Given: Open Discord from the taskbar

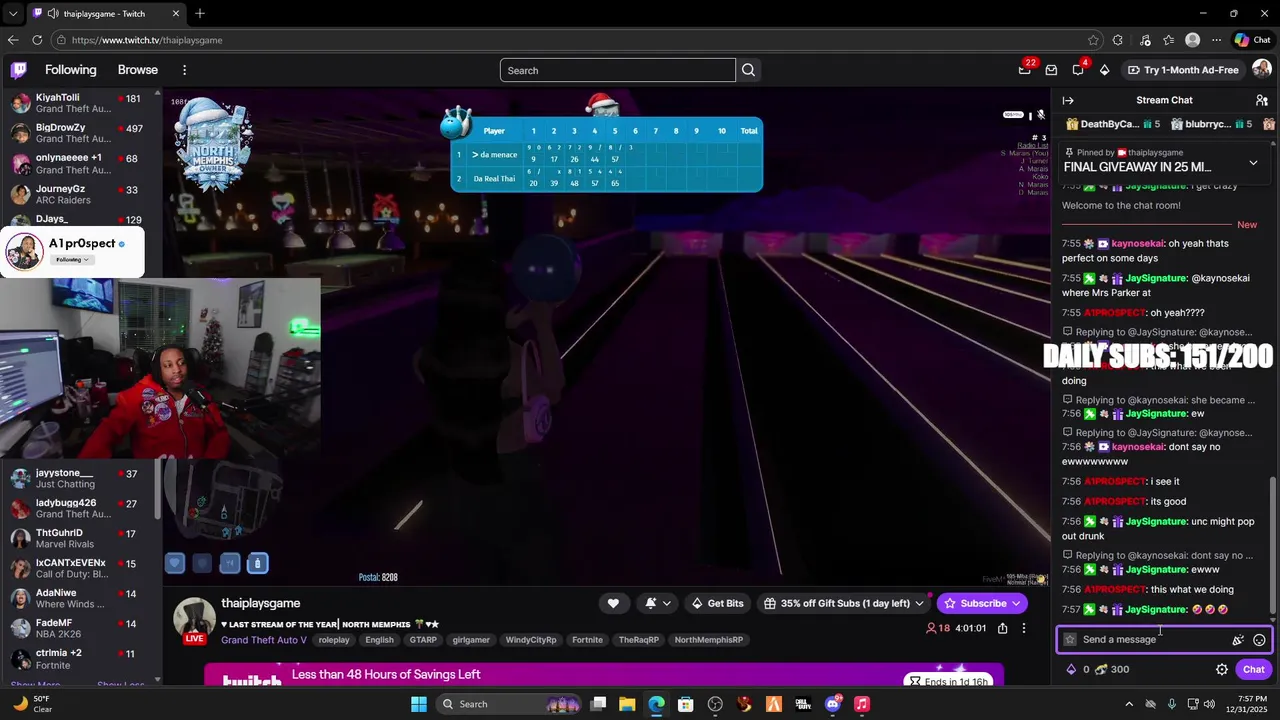Looking at the screenshot, I should (x=833, y=704).
